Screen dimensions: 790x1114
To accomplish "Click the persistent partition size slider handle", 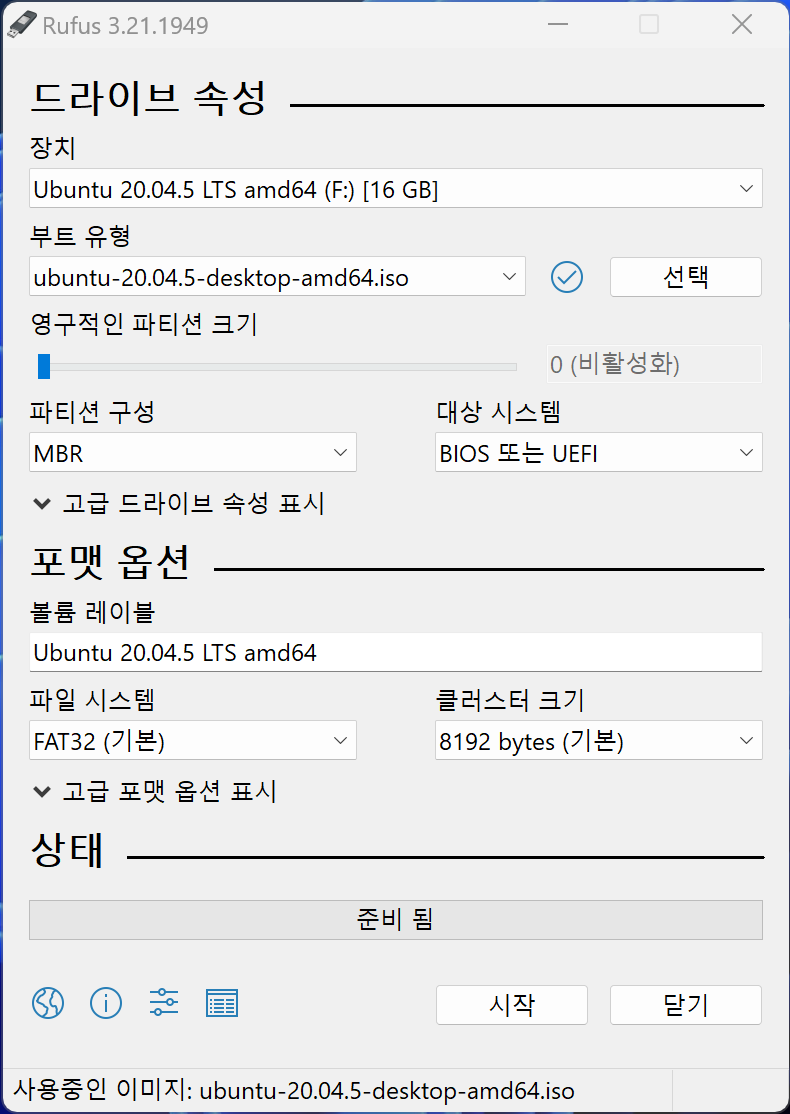I will click(44, 367).
